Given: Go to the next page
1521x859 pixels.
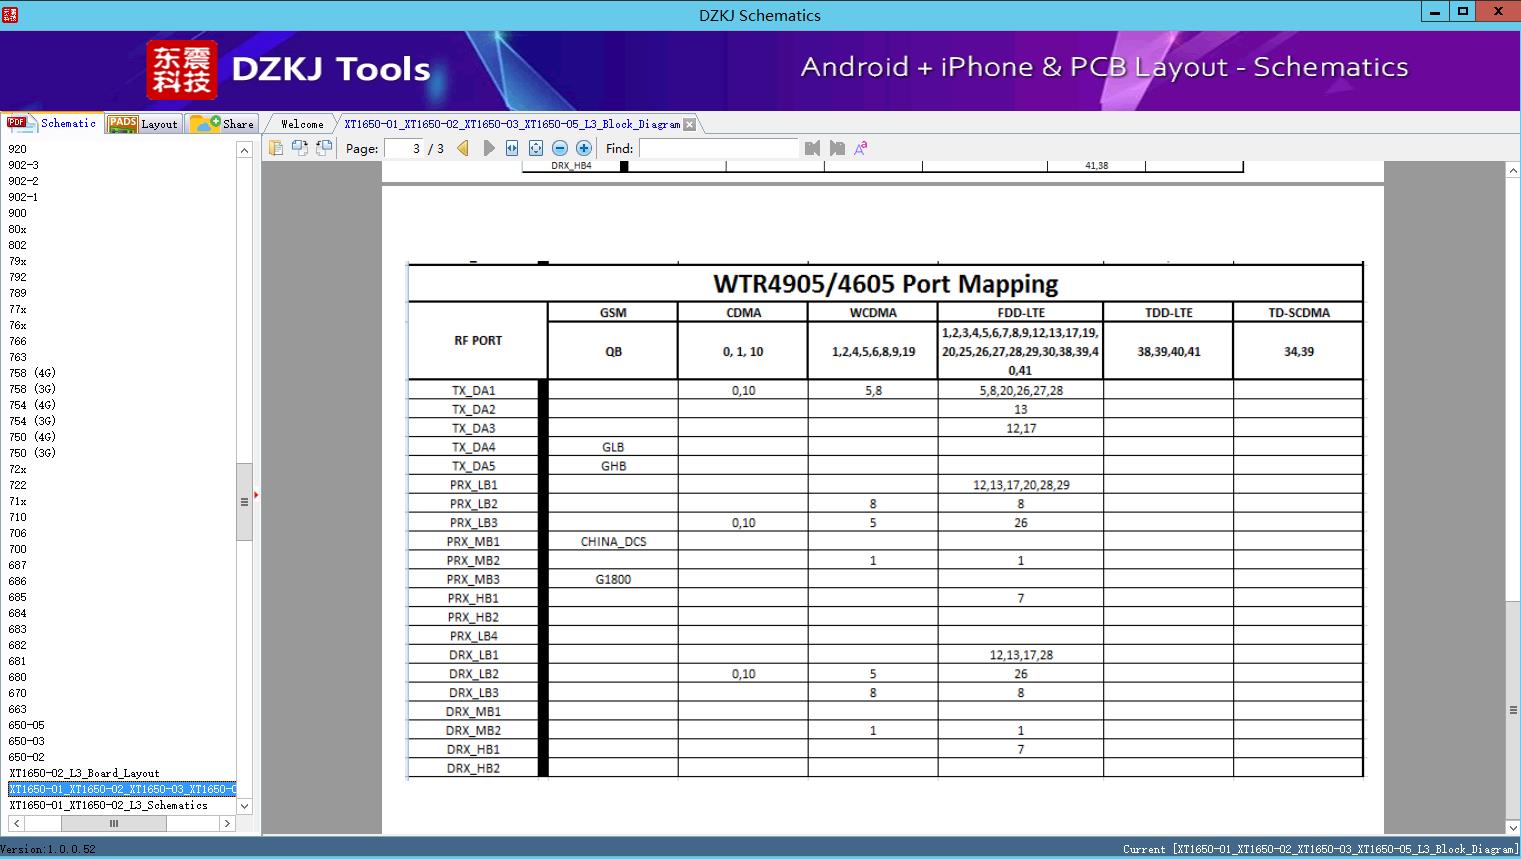Looking at the screenshot, I should click(x=488, y=148).
